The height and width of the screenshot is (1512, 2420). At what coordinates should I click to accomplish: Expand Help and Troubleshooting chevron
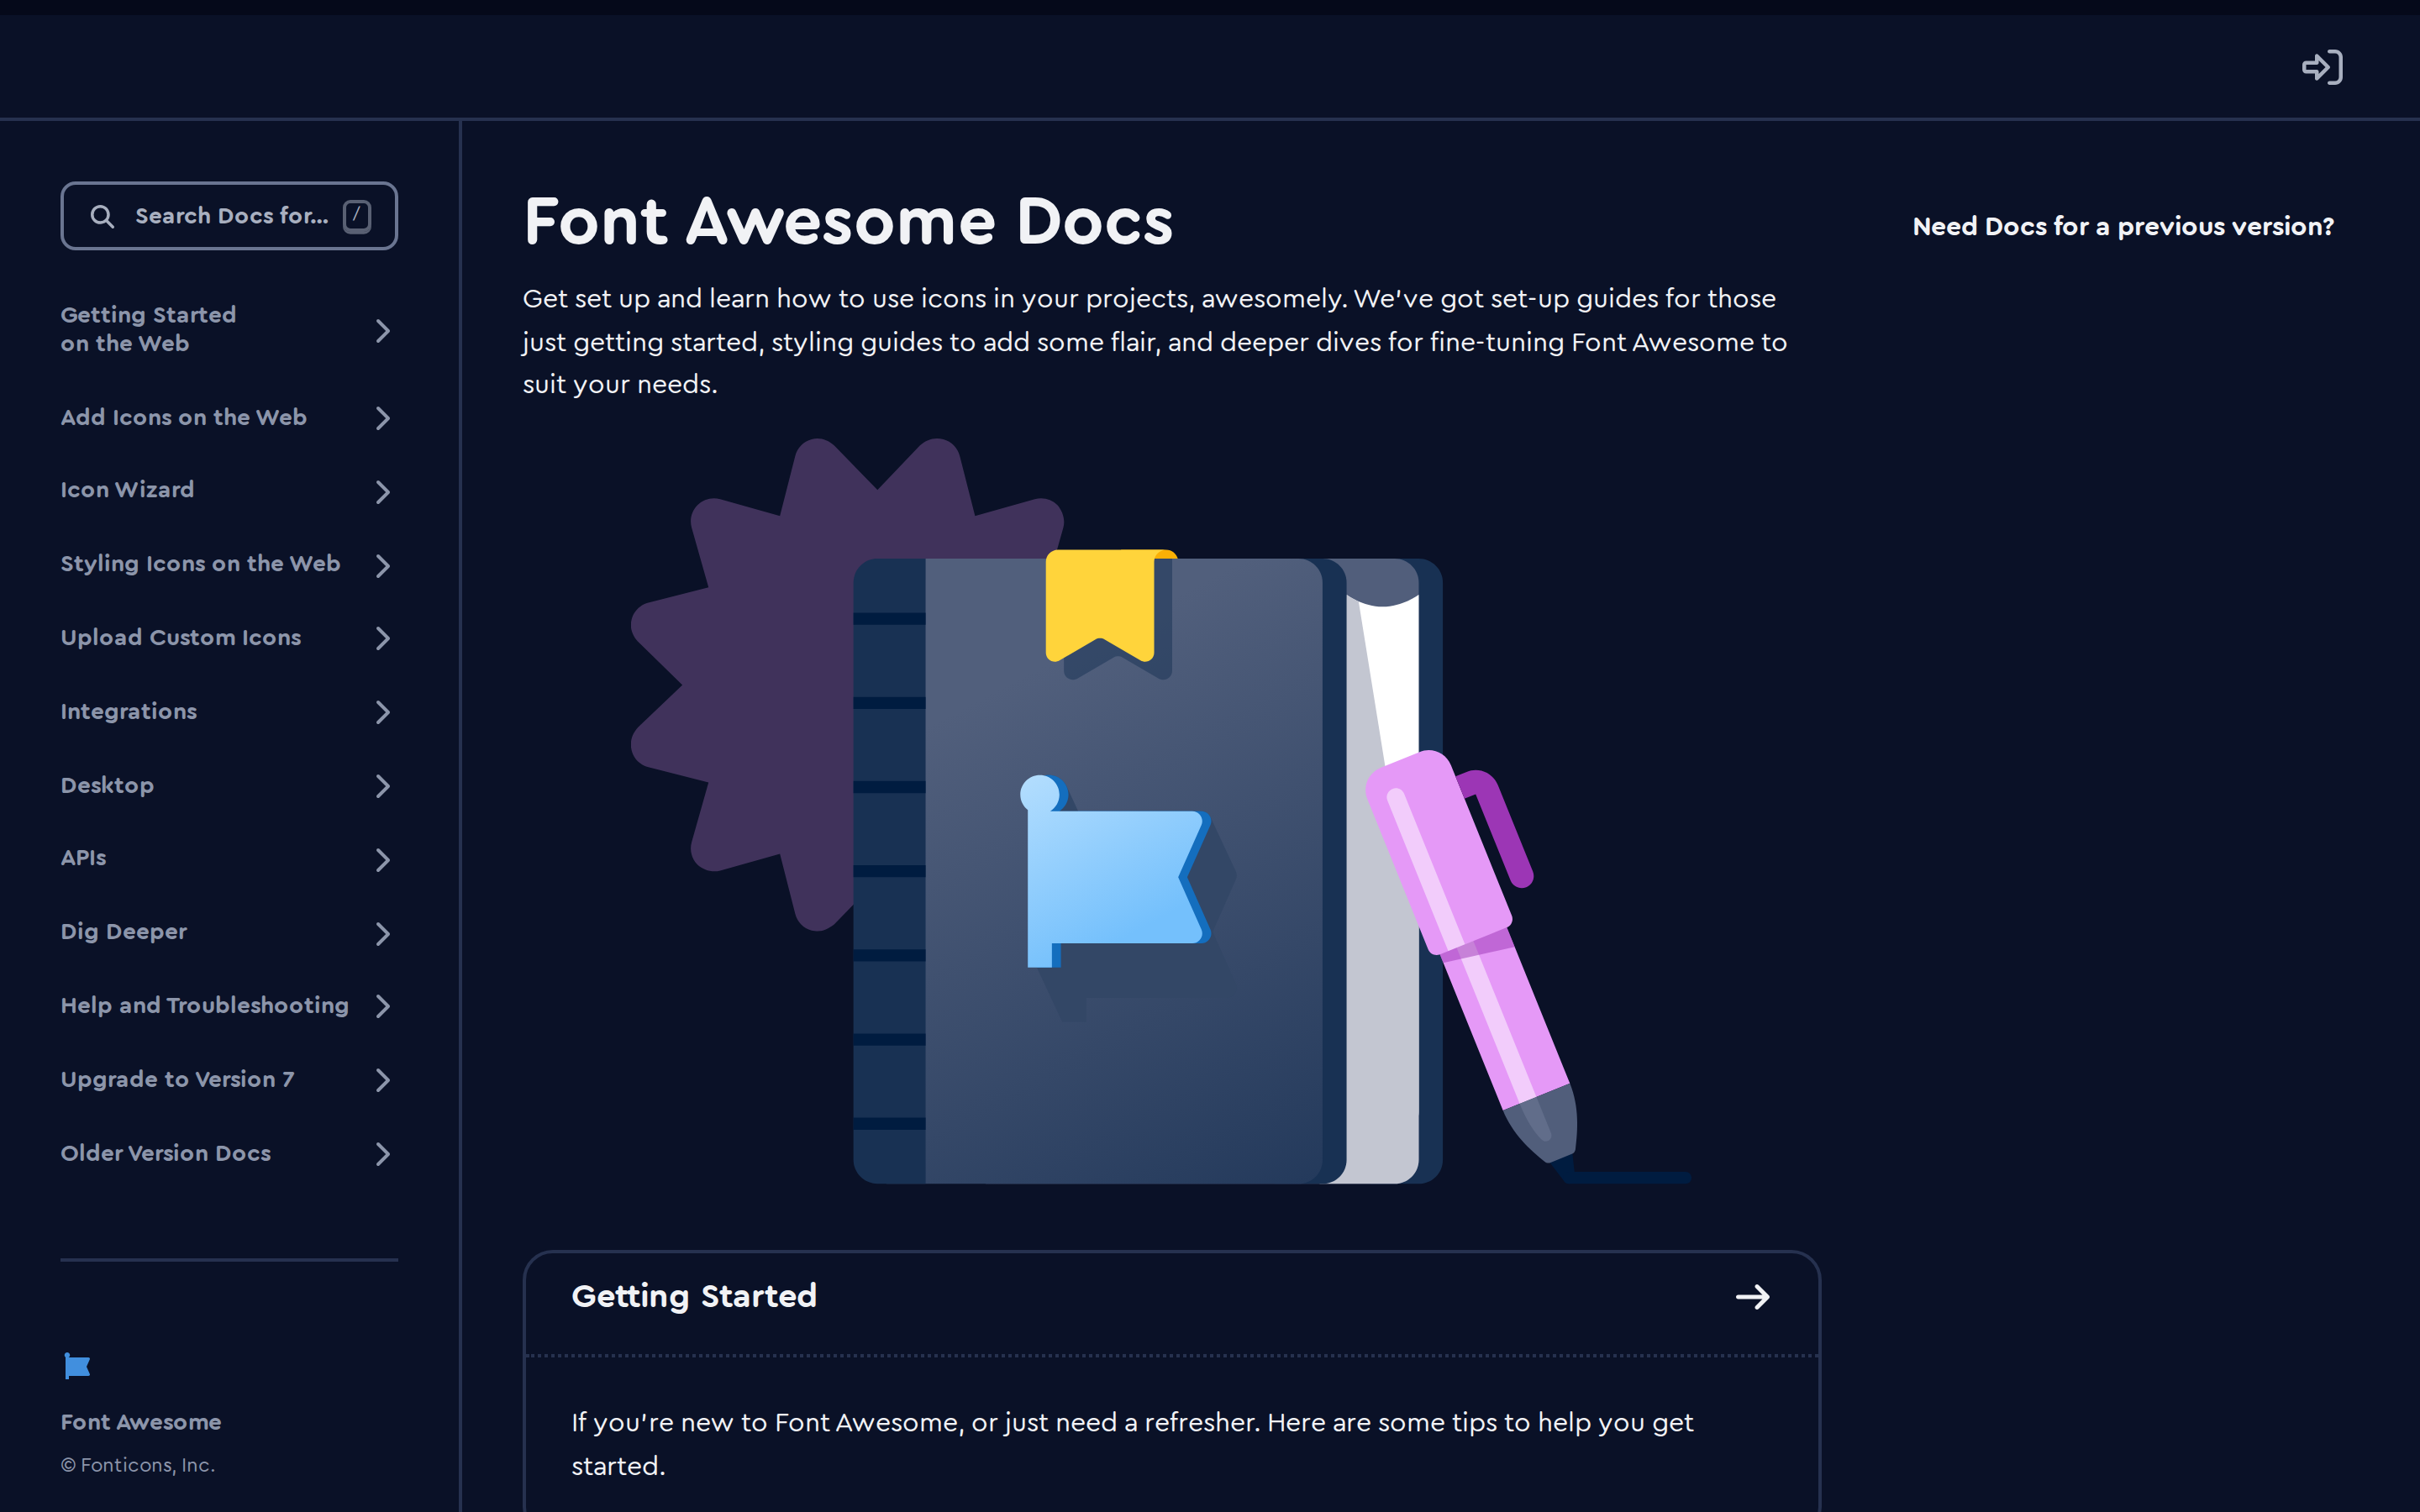pos(382,1006)
